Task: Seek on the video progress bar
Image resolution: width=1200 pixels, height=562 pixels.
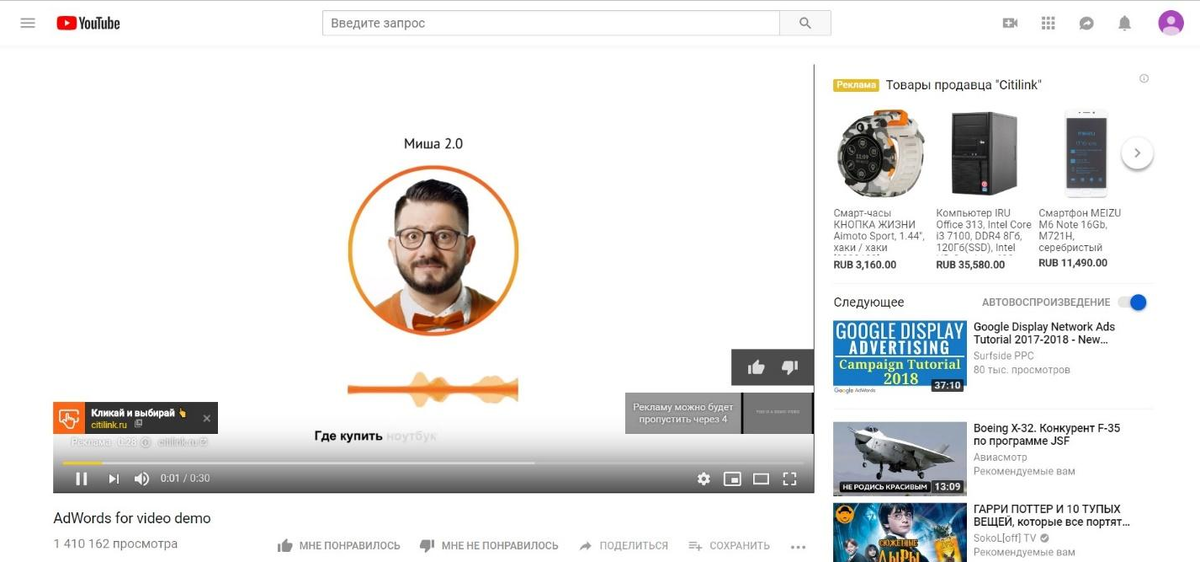Action: [x=433, y=463]
